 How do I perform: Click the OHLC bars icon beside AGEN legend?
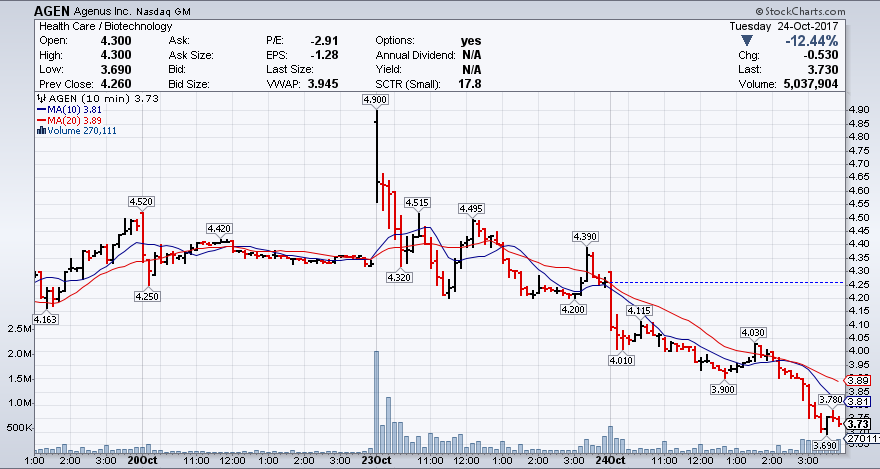[x=40, y=99]
